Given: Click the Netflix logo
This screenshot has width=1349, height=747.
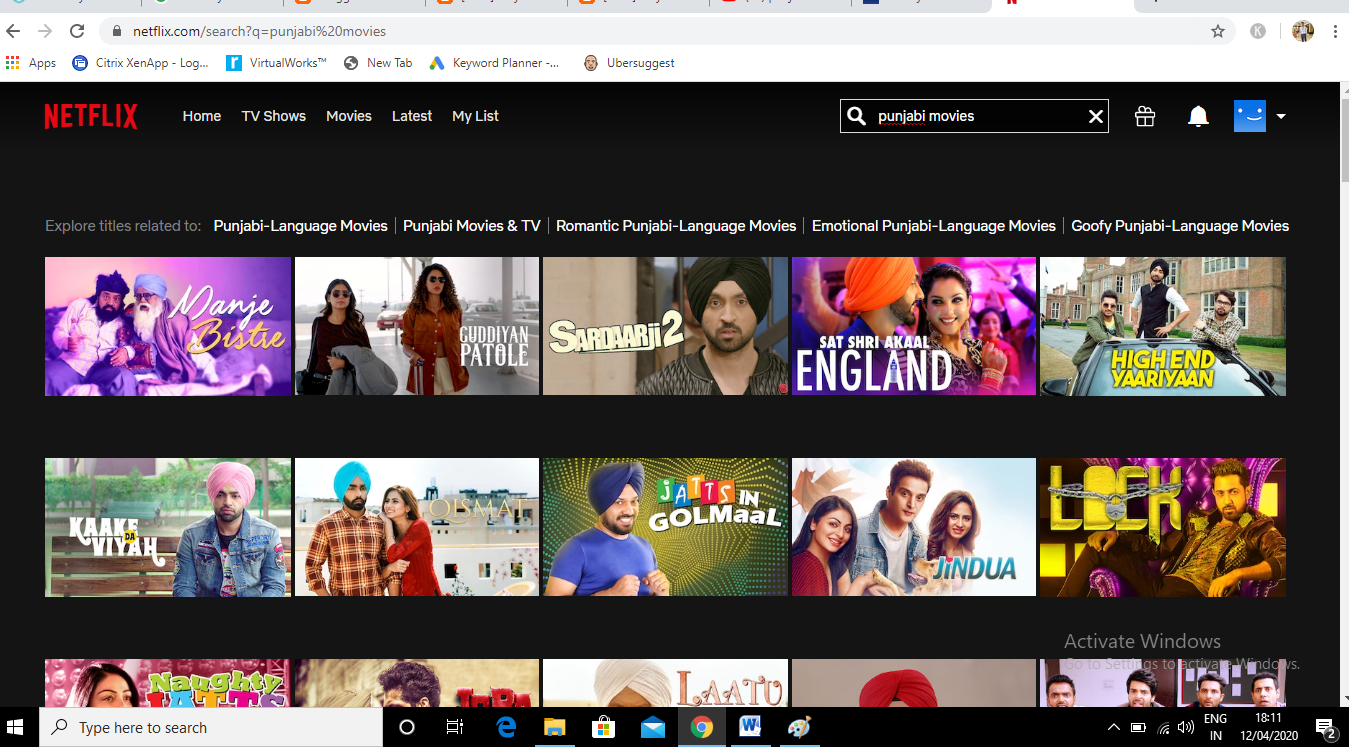Looking at the screenshot, I should (91, 116).
